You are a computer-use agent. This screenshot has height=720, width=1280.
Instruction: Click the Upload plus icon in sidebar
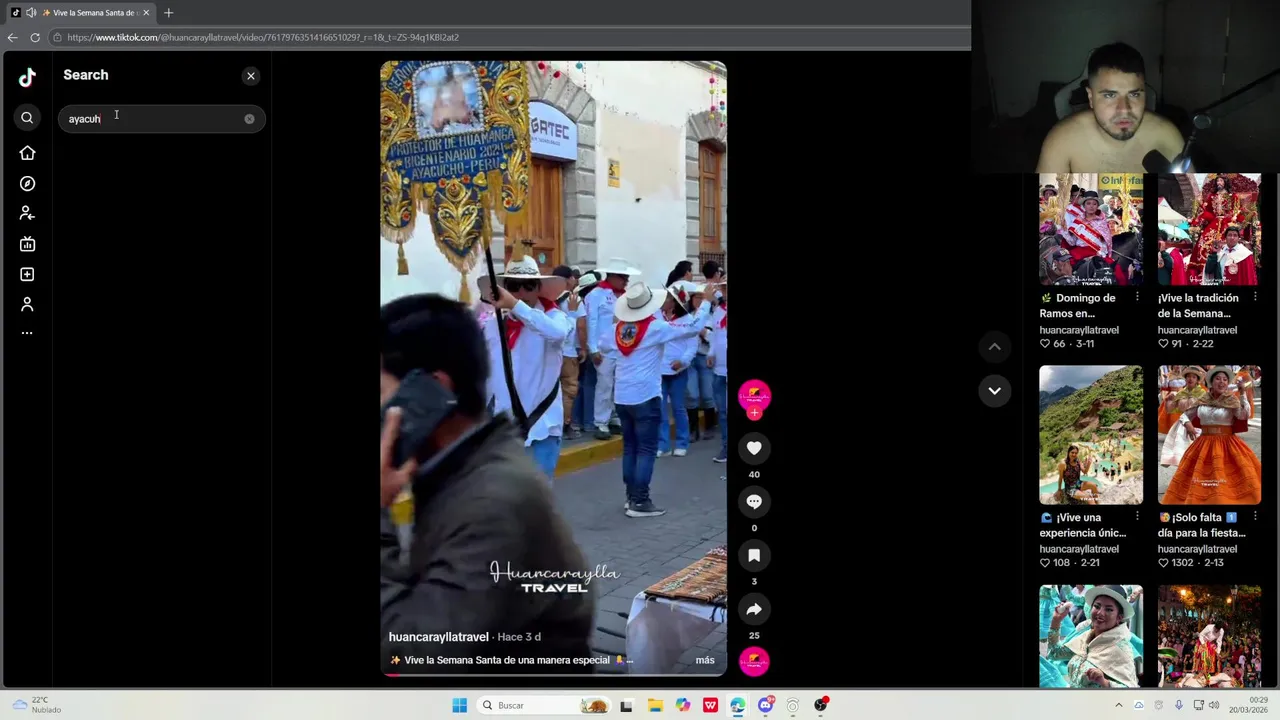point(27,274)
